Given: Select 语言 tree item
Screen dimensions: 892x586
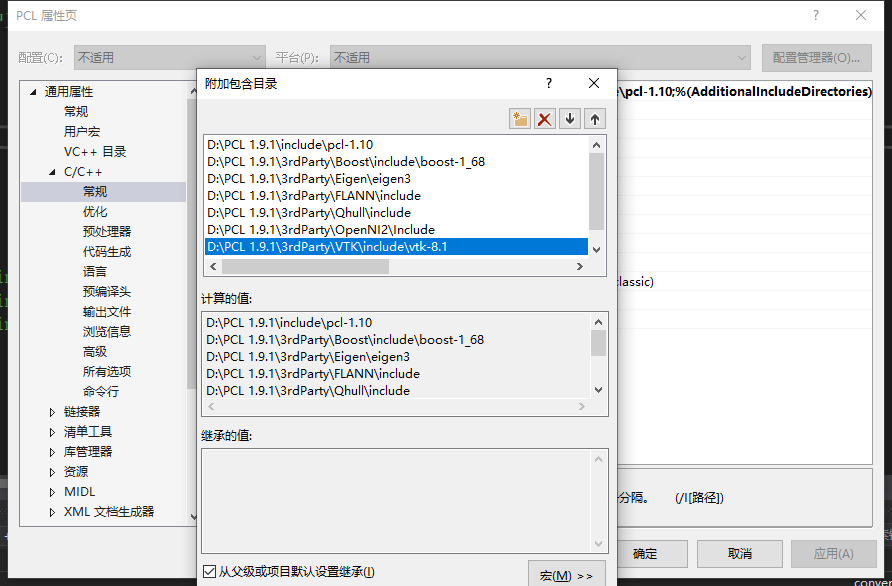Looking at the screenshot, I should [94, 271].
